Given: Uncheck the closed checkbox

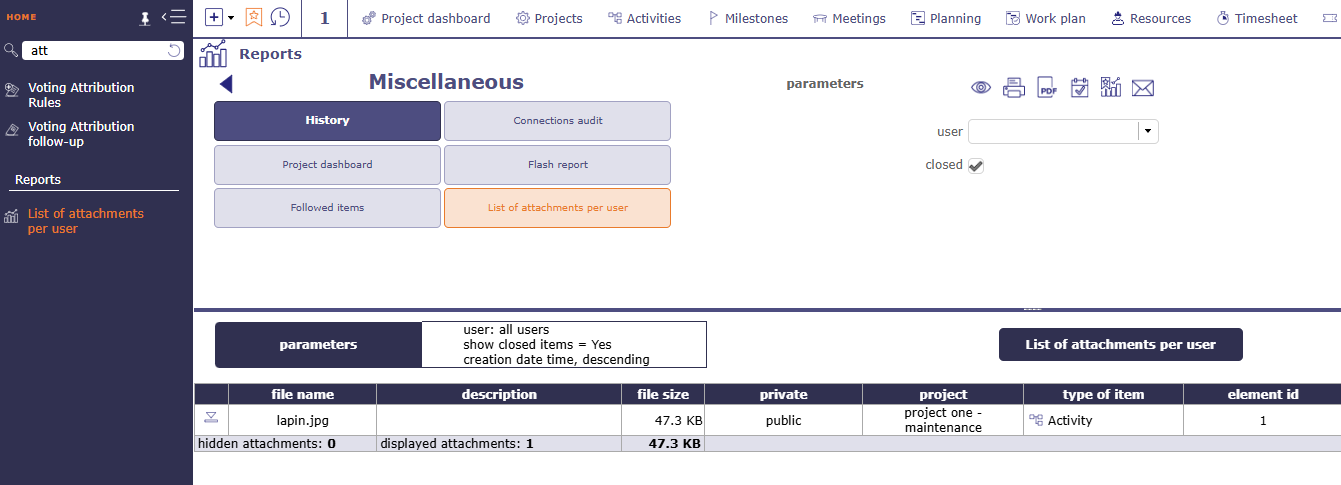Looking at the screenshot, I should pyautogui.click(x=976, y=166).
